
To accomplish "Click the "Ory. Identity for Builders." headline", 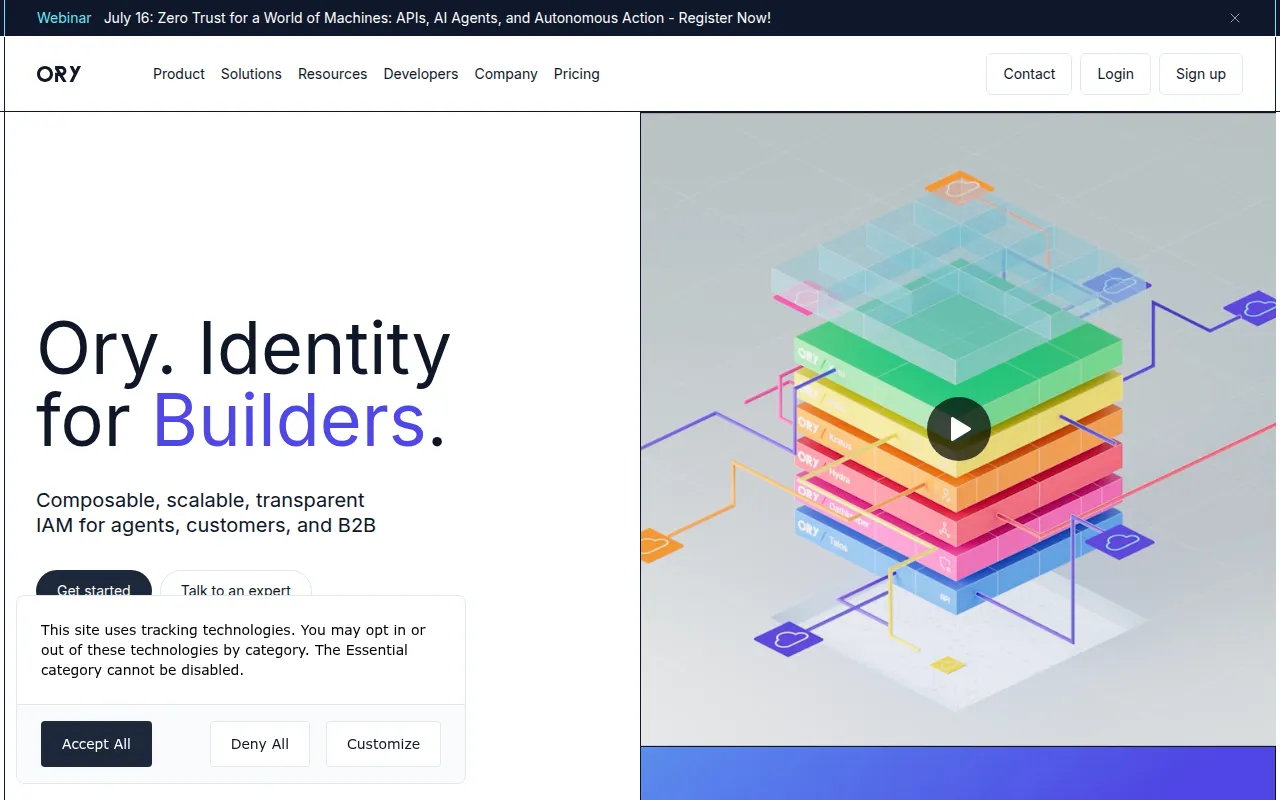I will 244,384.
